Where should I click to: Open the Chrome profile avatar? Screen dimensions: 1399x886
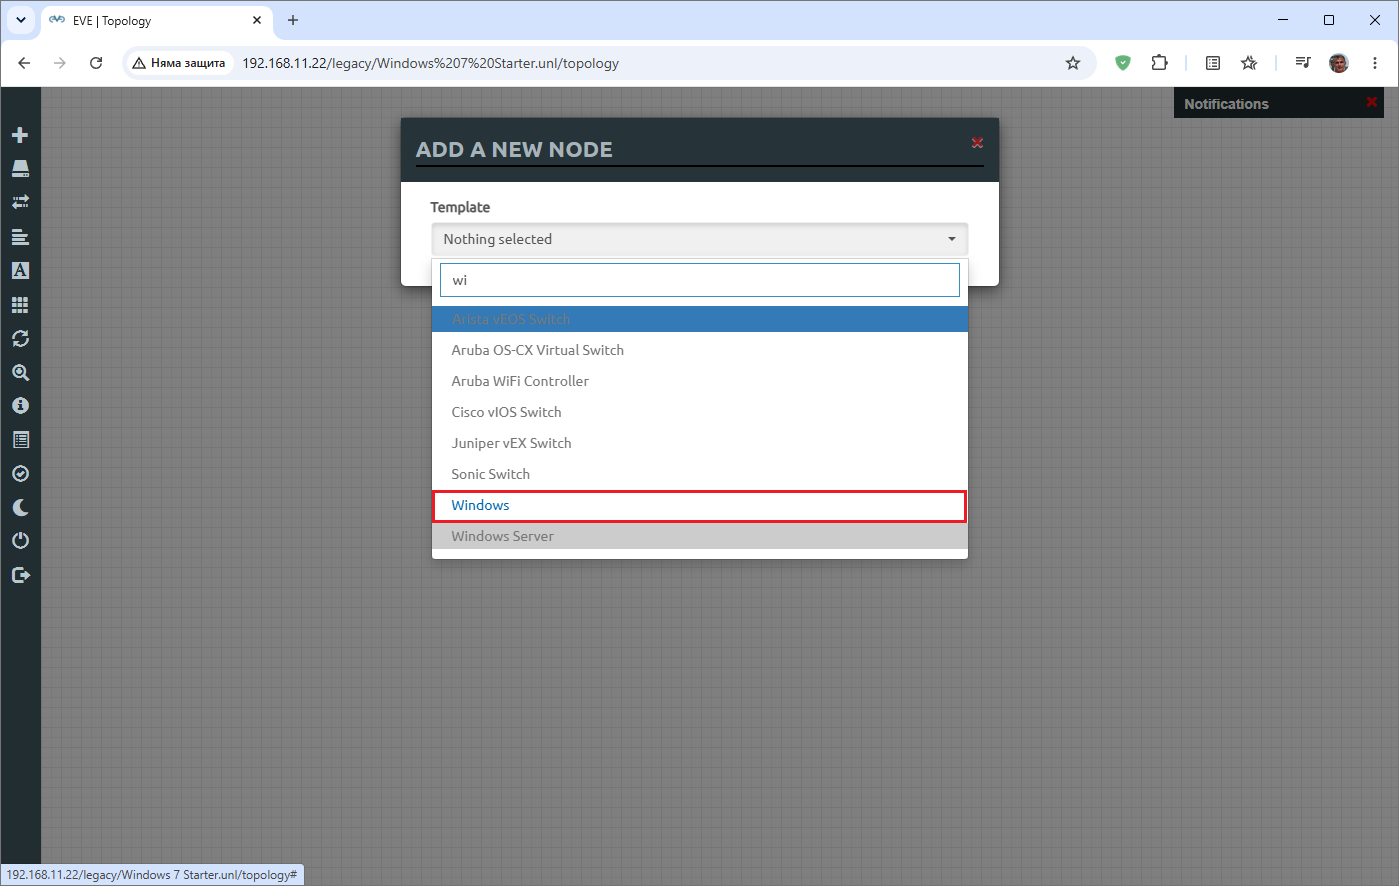(x=1339, y=63)
